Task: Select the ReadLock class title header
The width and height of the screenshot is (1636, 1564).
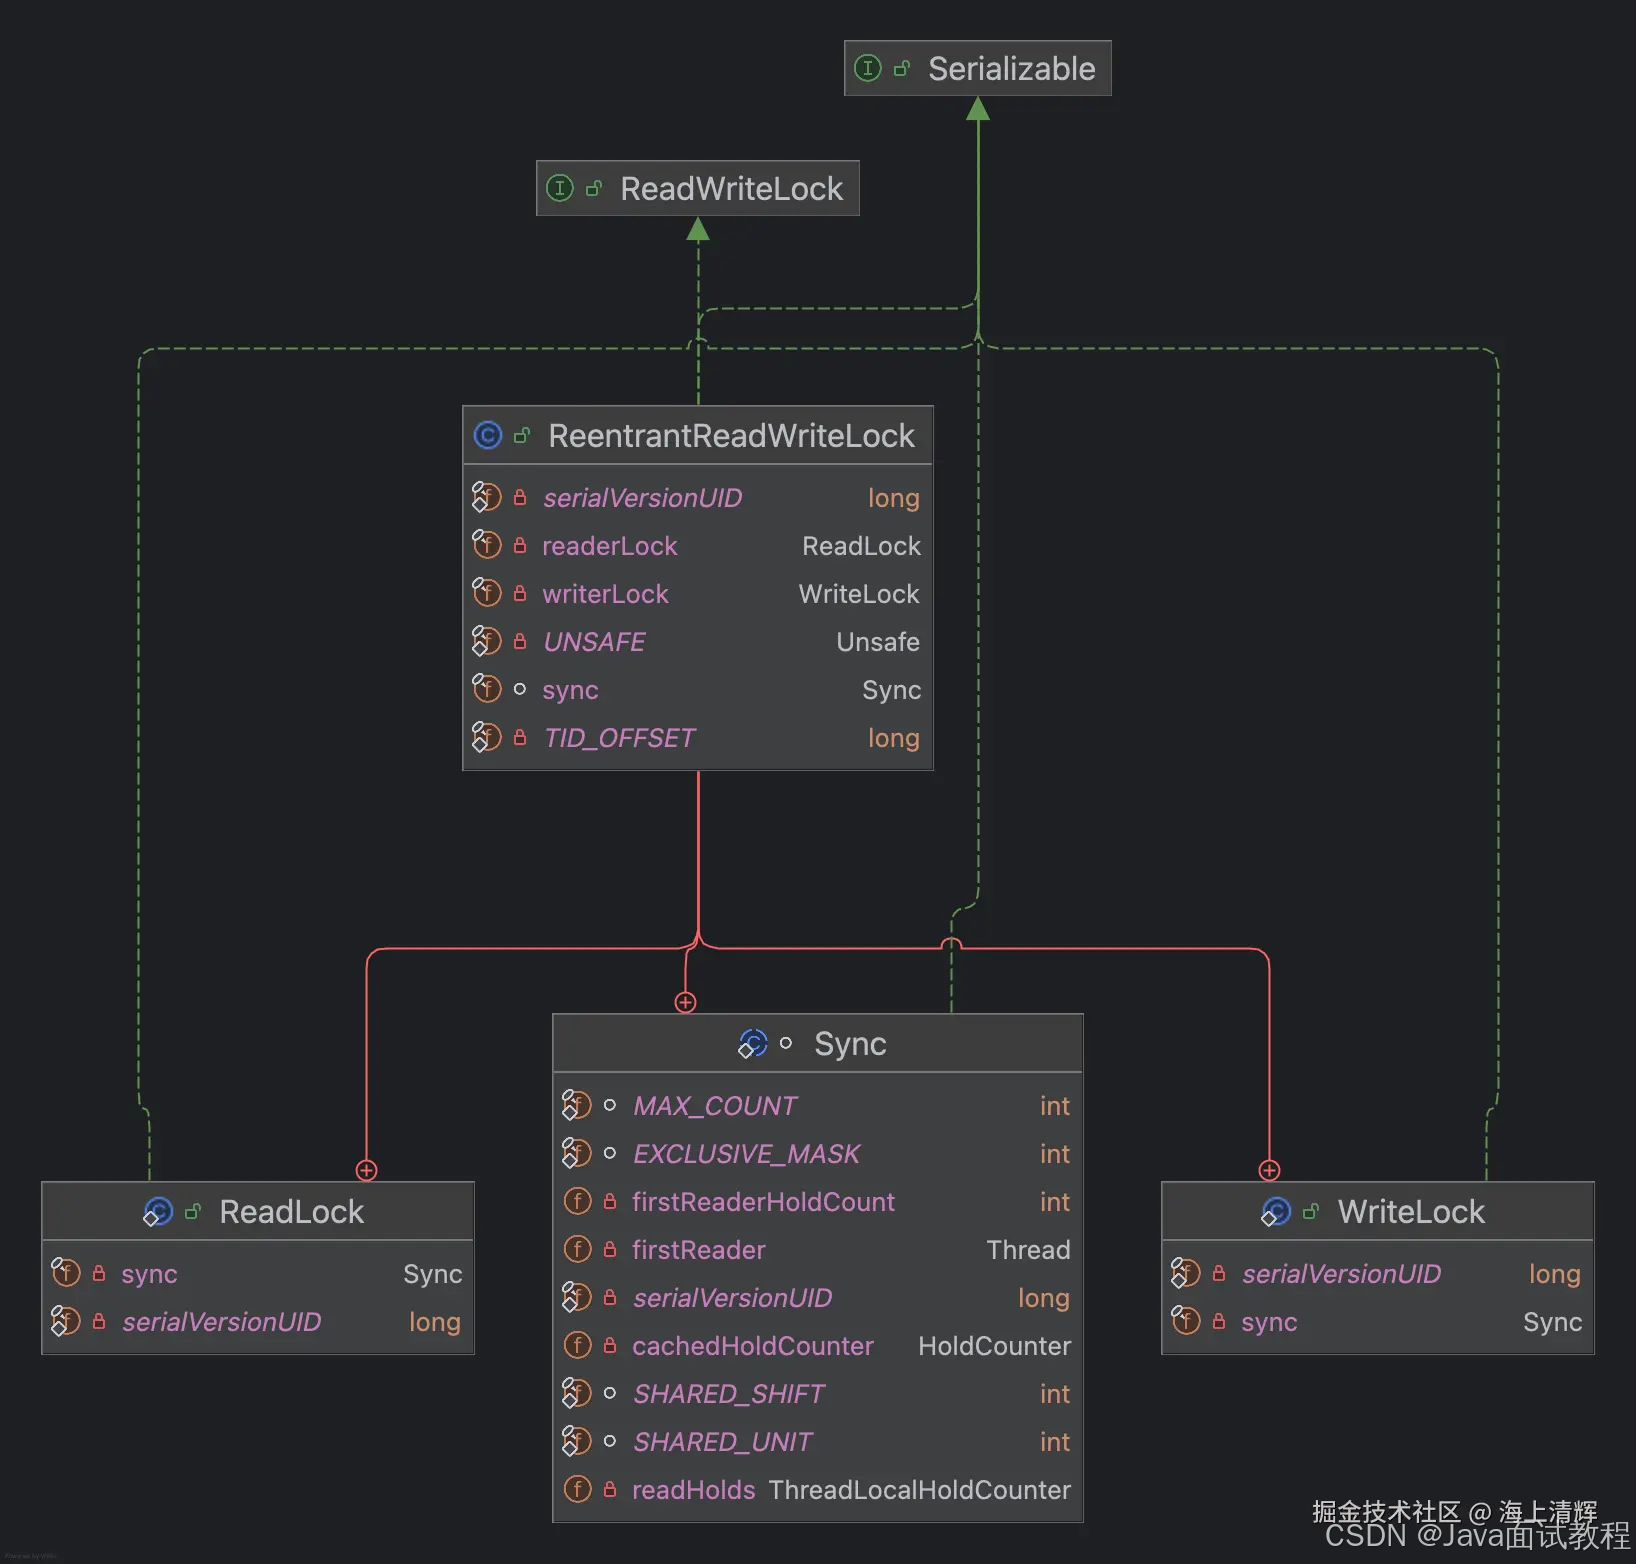Action: pyautogui.click(x=291, y=1212)
